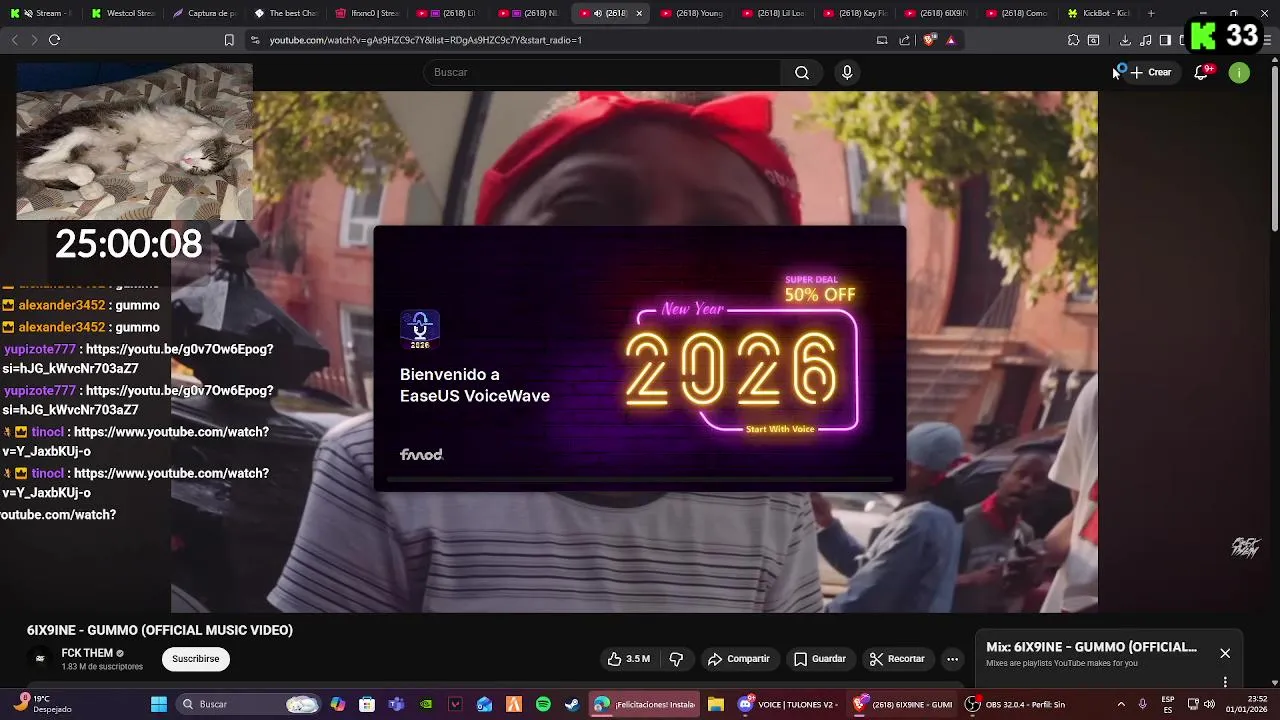The height and width of the screenshot is (720, 1280).
Task: Open a new browser tab
Action: (1151, 13)
